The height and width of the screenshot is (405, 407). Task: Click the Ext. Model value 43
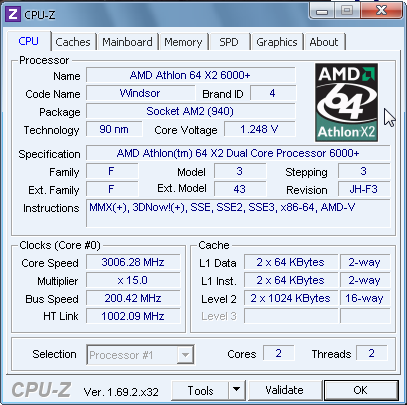click(240, 189)
